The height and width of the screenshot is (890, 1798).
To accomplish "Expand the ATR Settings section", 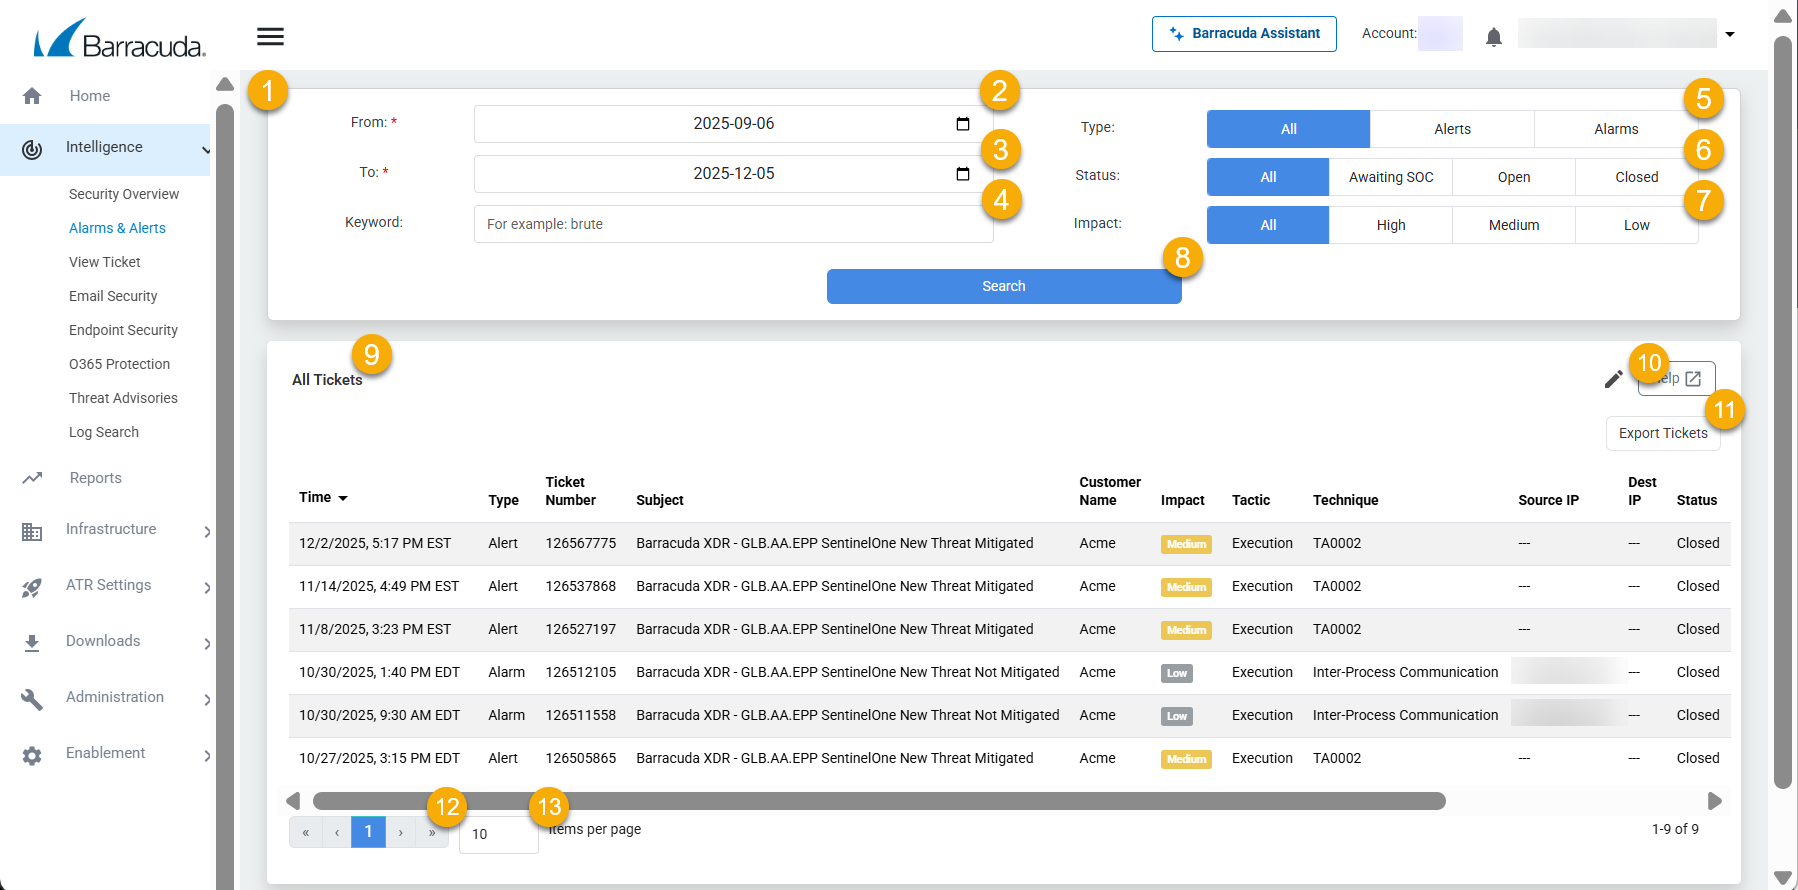I will [x=207, y=588].
